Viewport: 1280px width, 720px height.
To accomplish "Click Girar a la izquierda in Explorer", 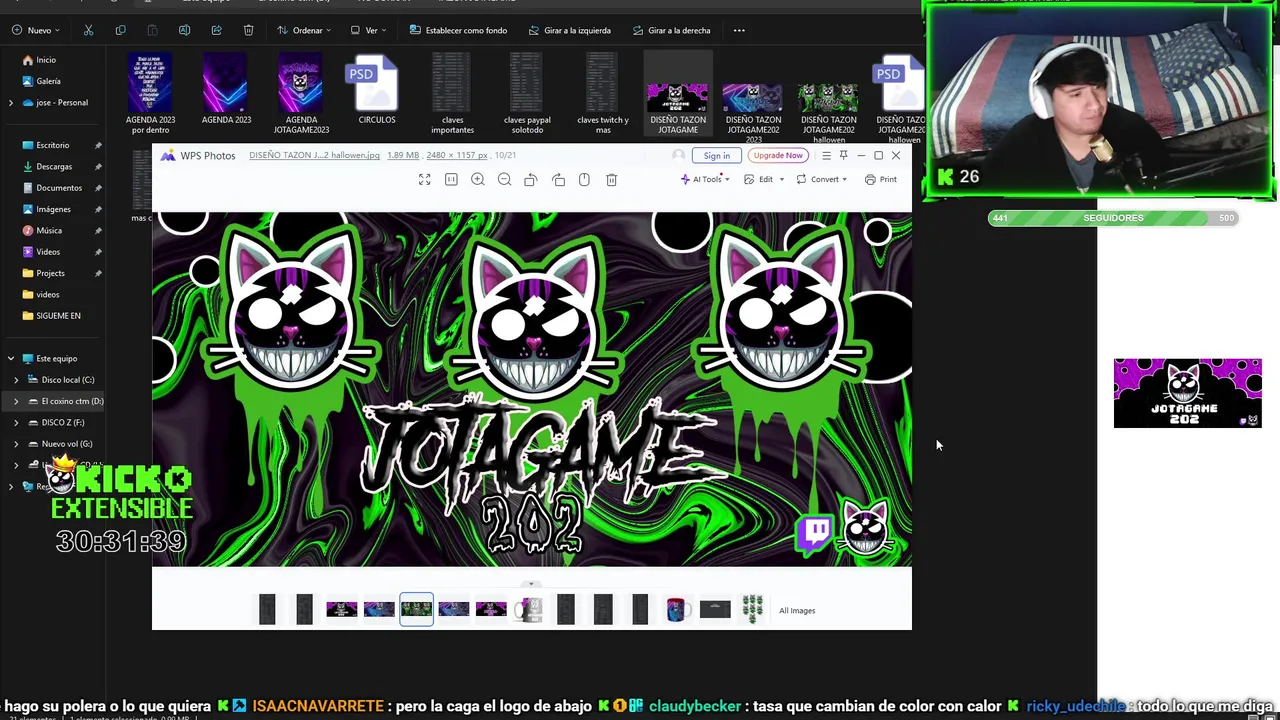I will click(569, 30).
